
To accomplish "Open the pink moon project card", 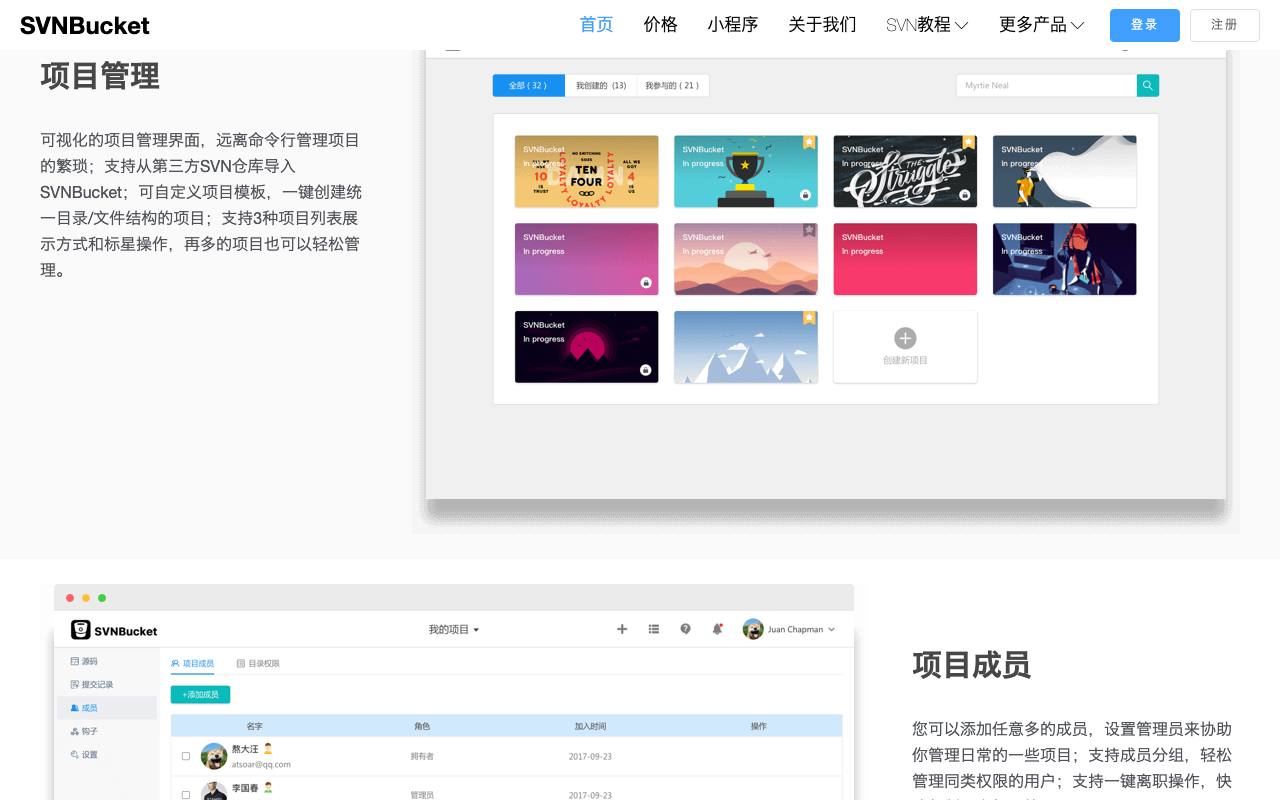I will (586, 347).
